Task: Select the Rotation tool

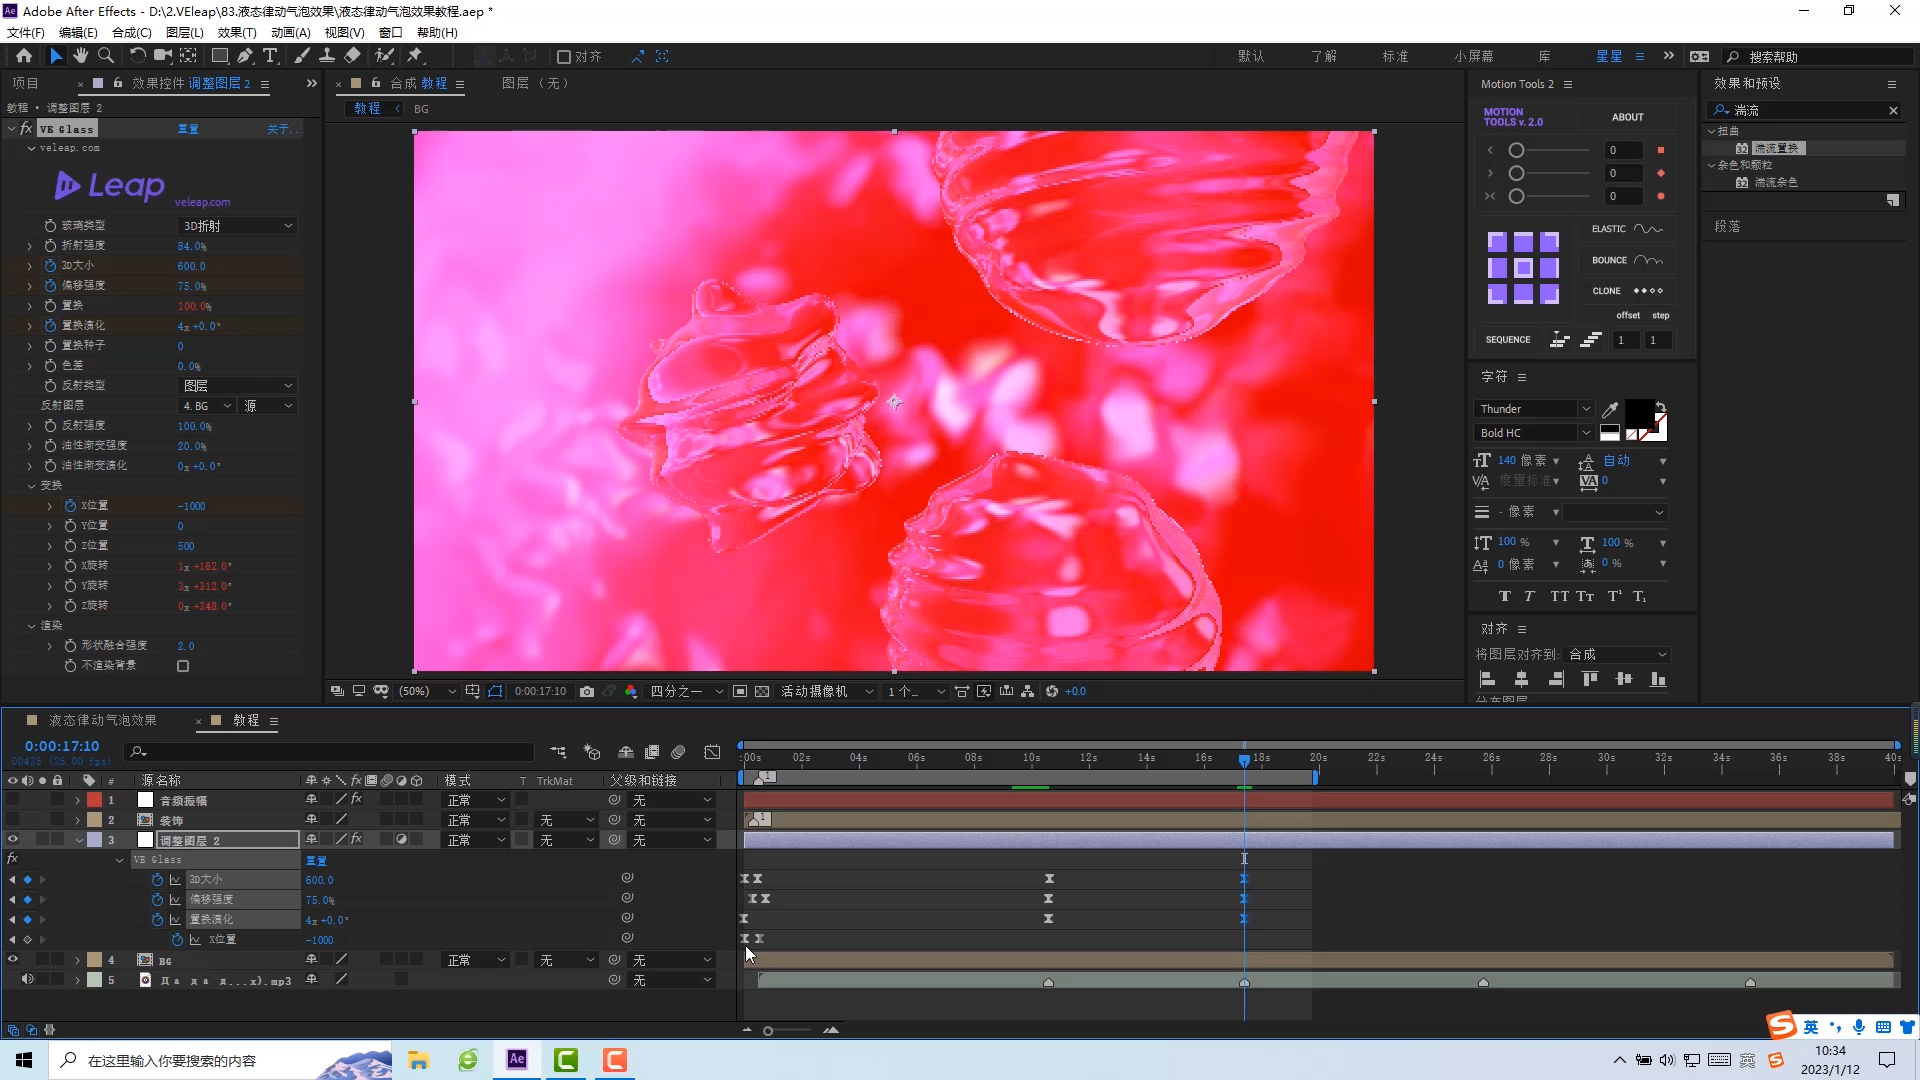Action: coord(137,56)
